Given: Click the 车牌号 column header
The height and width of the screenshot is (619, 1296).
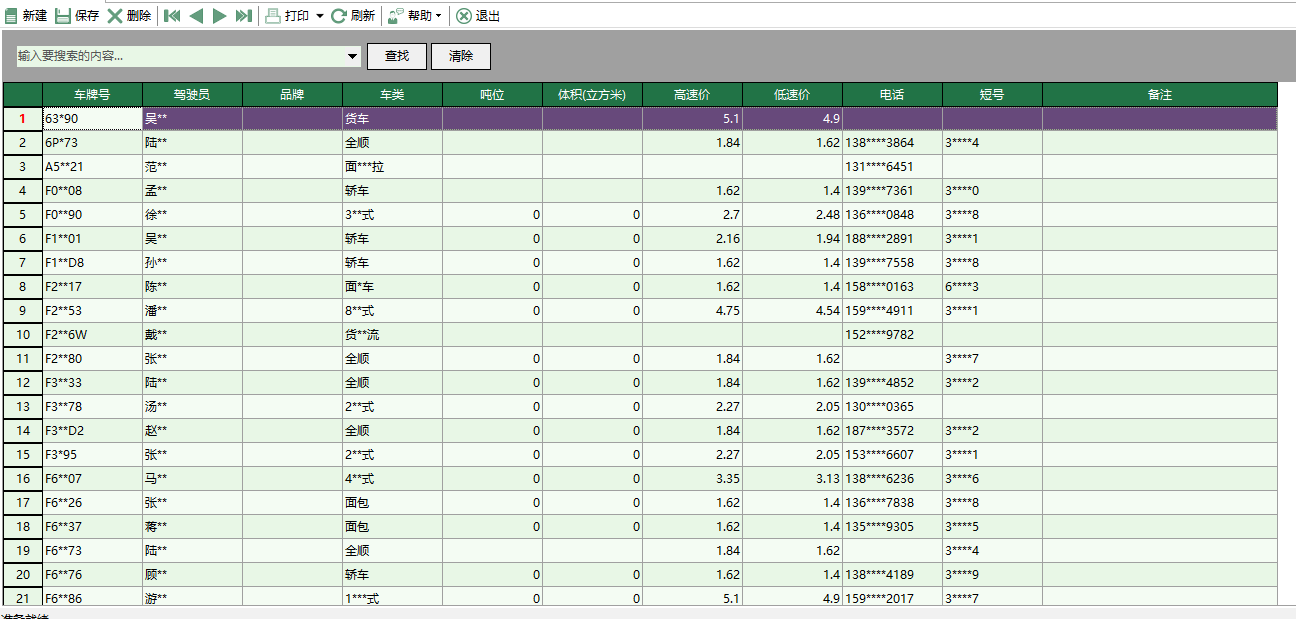Looking at the screenshot, I should pos(91,93).
